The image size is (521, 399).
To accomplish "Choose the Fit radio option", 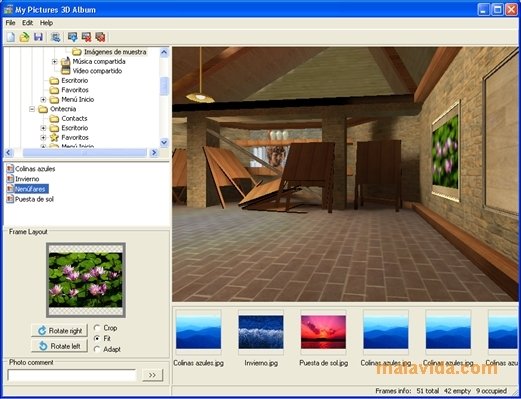I will (x=97, y=338).
